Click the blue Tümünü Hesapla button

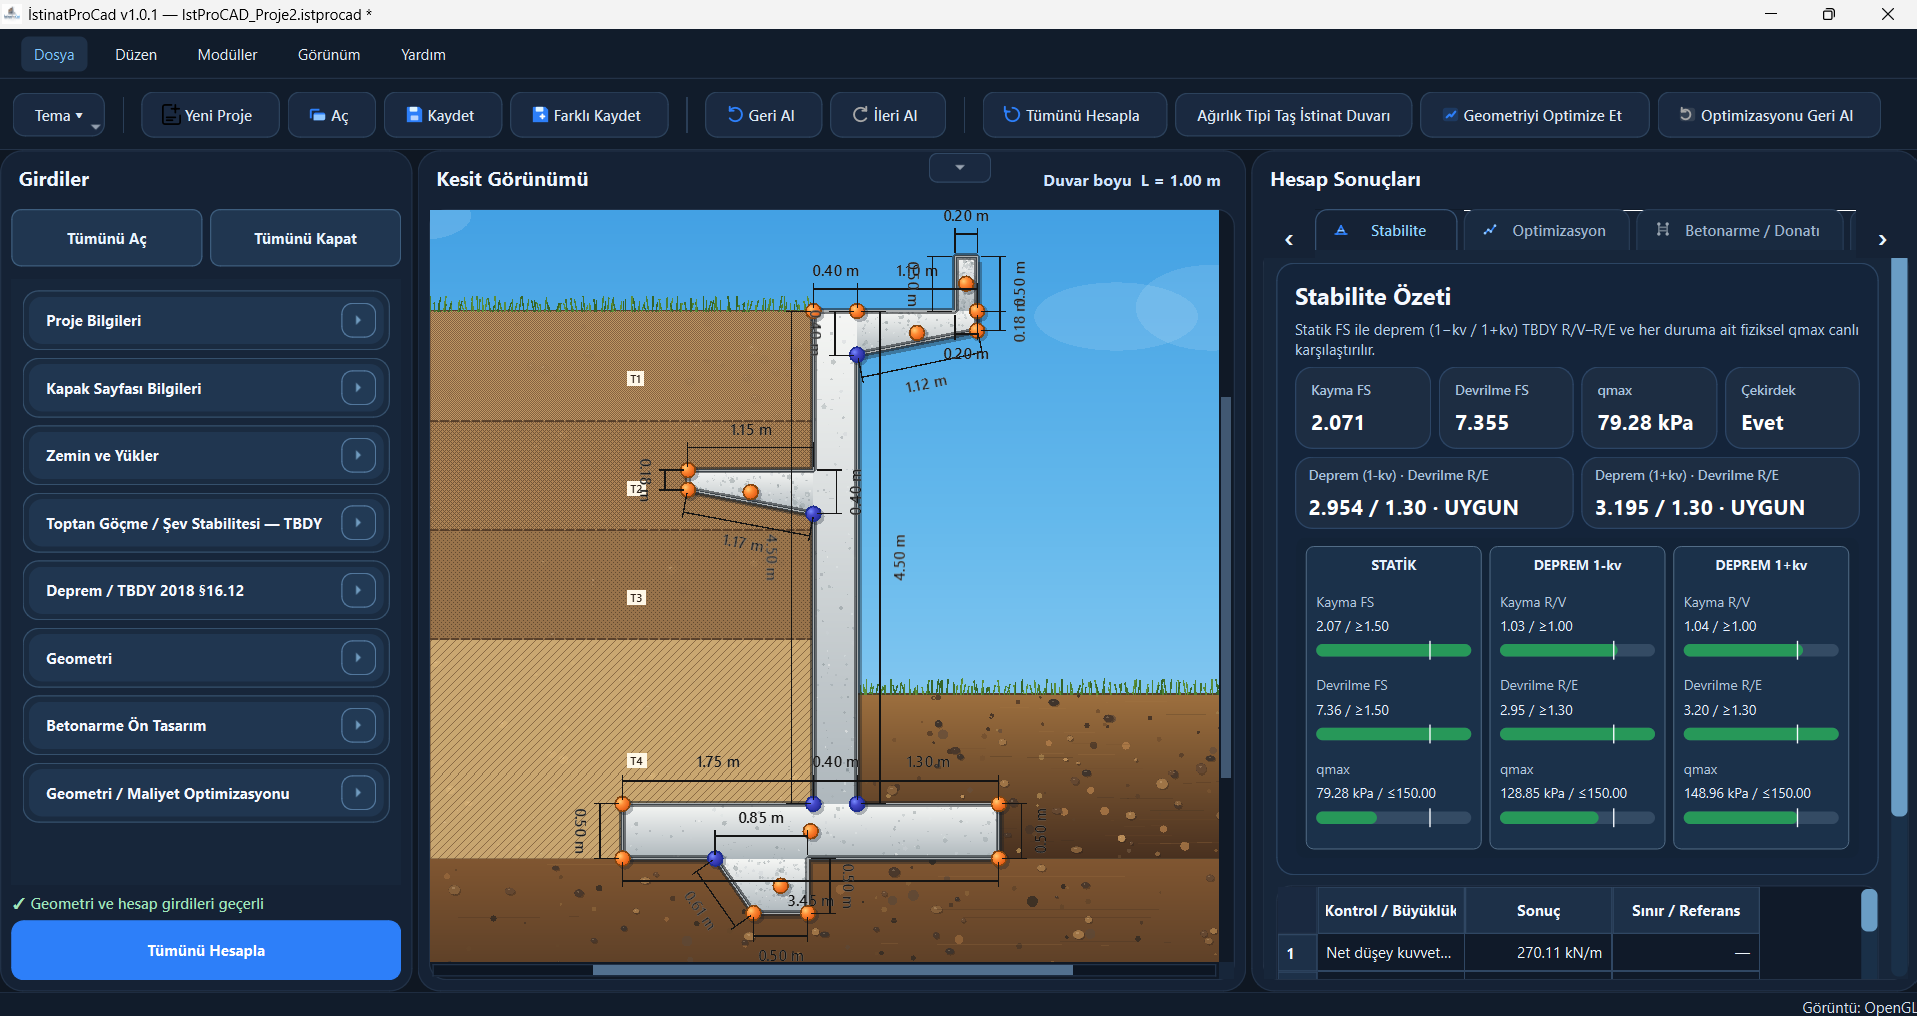[x=206, y=950]
